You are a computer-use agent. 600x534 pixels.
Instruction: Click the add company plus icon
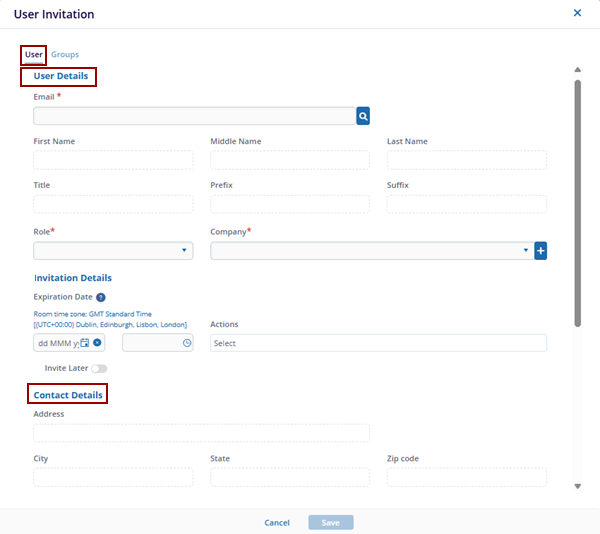[541, 251]
